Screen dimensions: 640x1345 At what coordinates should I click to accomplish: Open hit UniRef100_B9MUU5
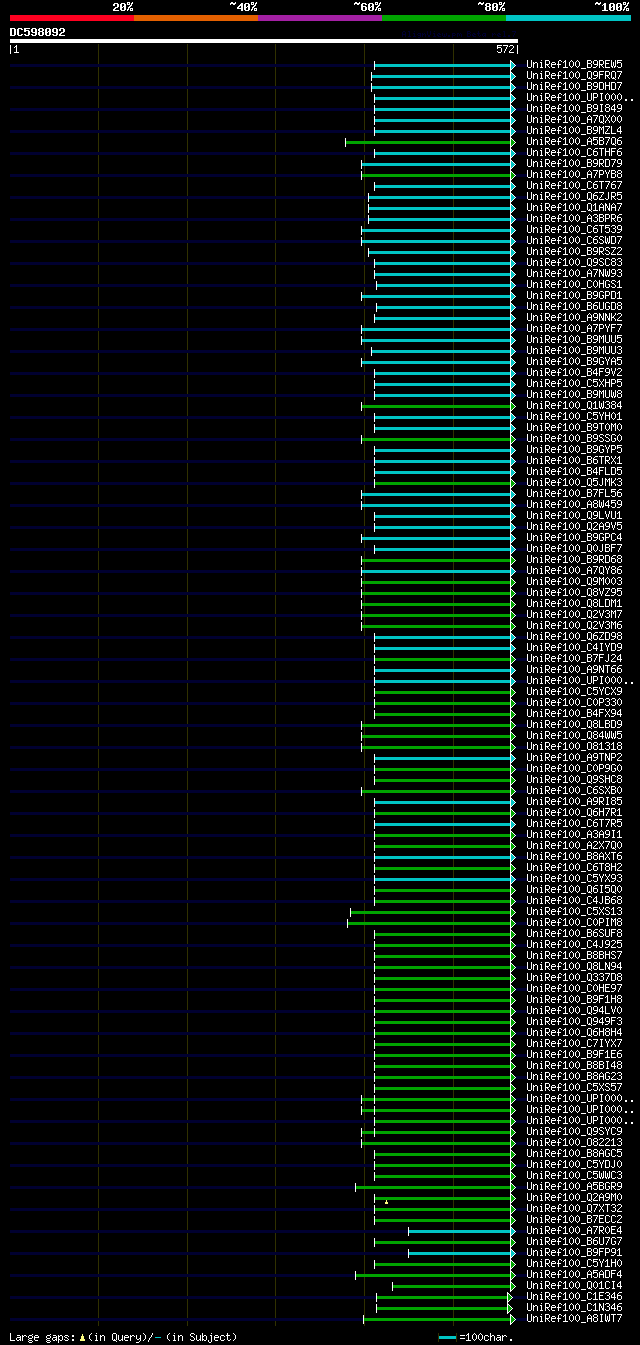coord(574,339)
